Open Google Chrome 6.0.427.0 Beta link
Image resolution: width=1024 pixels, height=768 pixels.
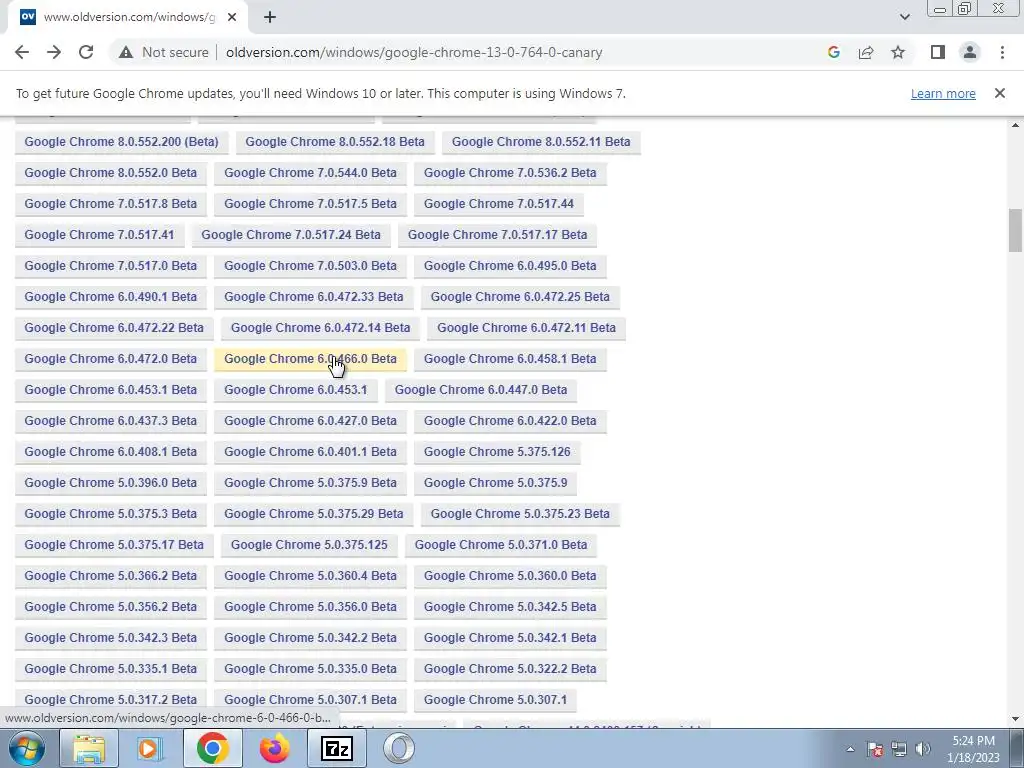pyautogui.click(x=310, y=421)
